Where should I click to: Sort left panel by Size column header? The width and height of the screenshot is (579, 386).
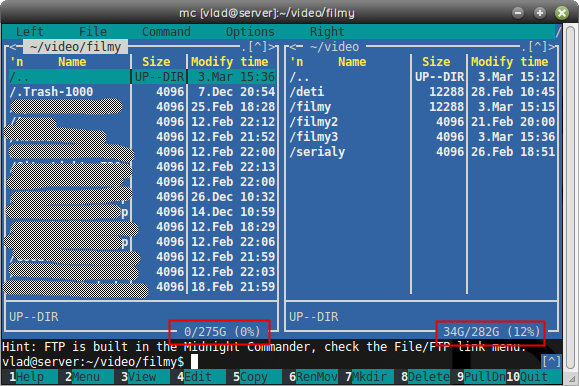156,62
